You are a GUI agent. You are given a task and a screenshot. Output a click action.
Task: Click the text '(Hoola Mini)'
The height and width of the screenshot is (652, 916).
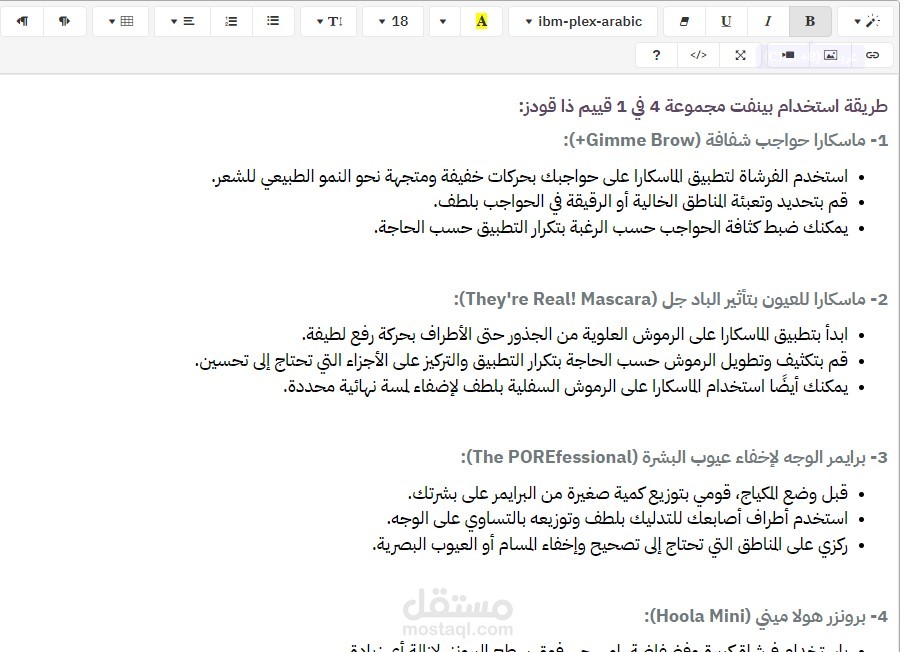700,617
